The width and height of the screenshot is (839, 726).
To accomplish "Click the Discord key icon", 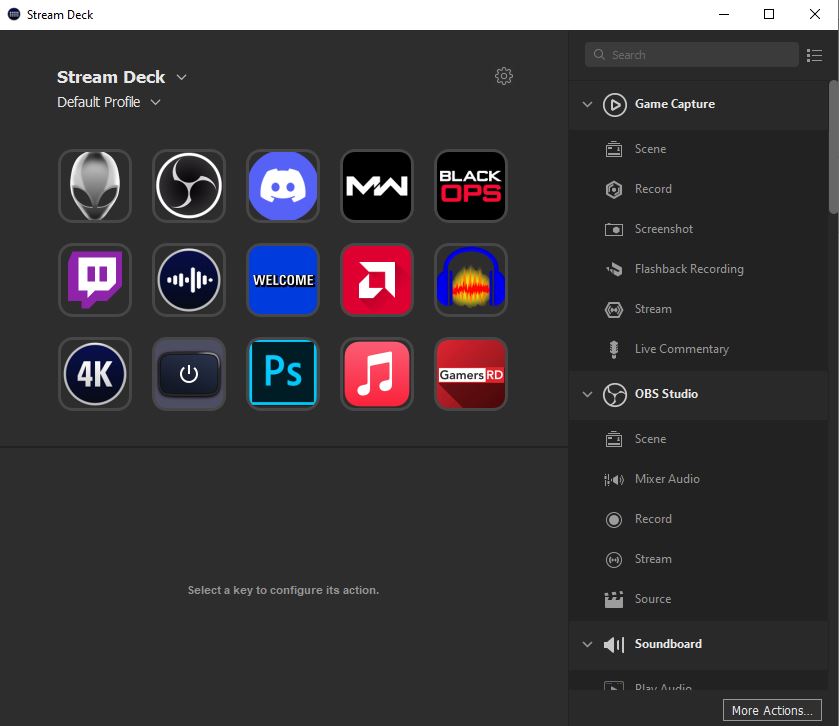I will 283,186.
